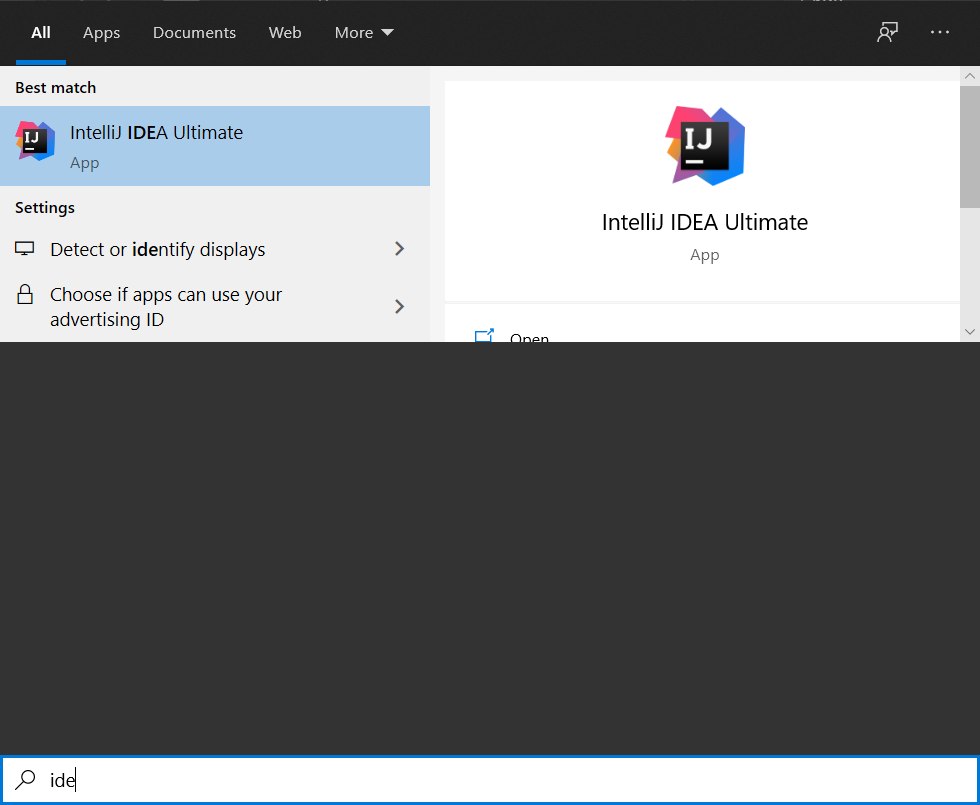The image size is (980, 805).
Task: Click the large IntelliJ IDEA logo in preview
Action: [705, 146]
